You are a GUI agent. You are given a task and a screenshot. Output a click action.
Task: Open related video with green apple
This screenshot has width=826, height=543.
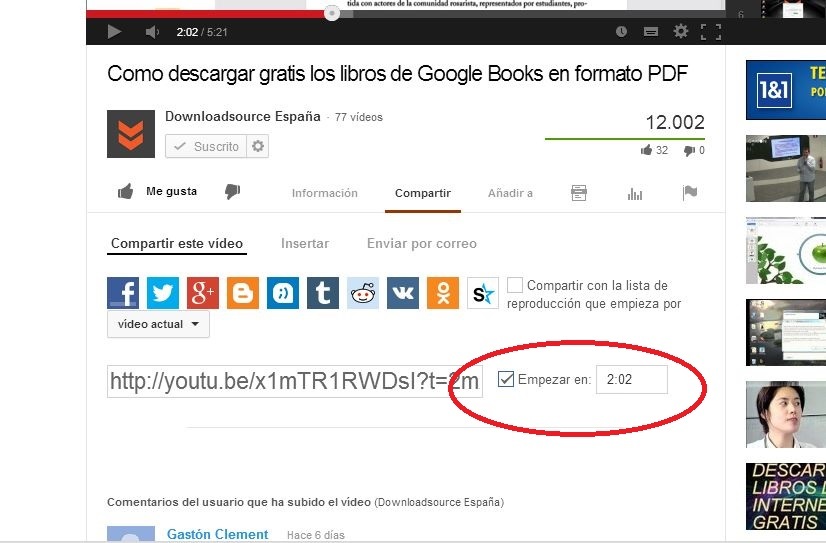pyautogui.click(x=786, y=251)
